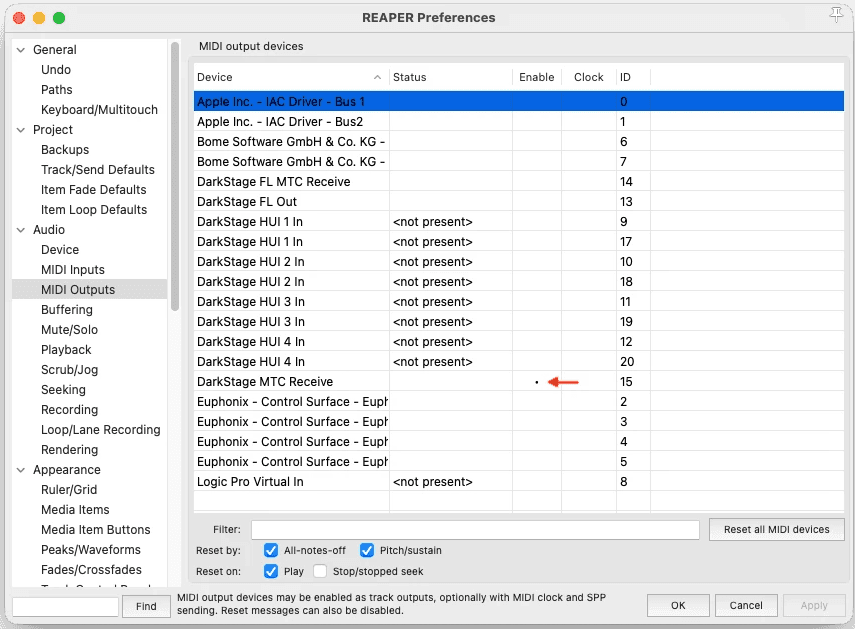The image size is (855, 629).
Task: Select DarkStage HUI 4 In ID 20
Action: [x=519, y=362]
